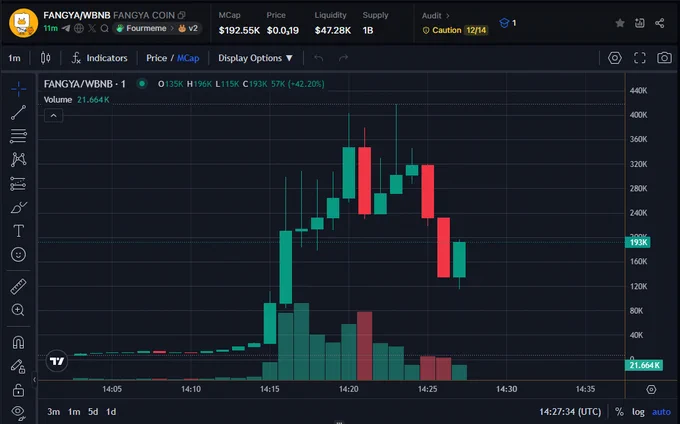Click the FANGYA token logo
This screenshot has width=680, height=424.
click(x=23, y=23)
